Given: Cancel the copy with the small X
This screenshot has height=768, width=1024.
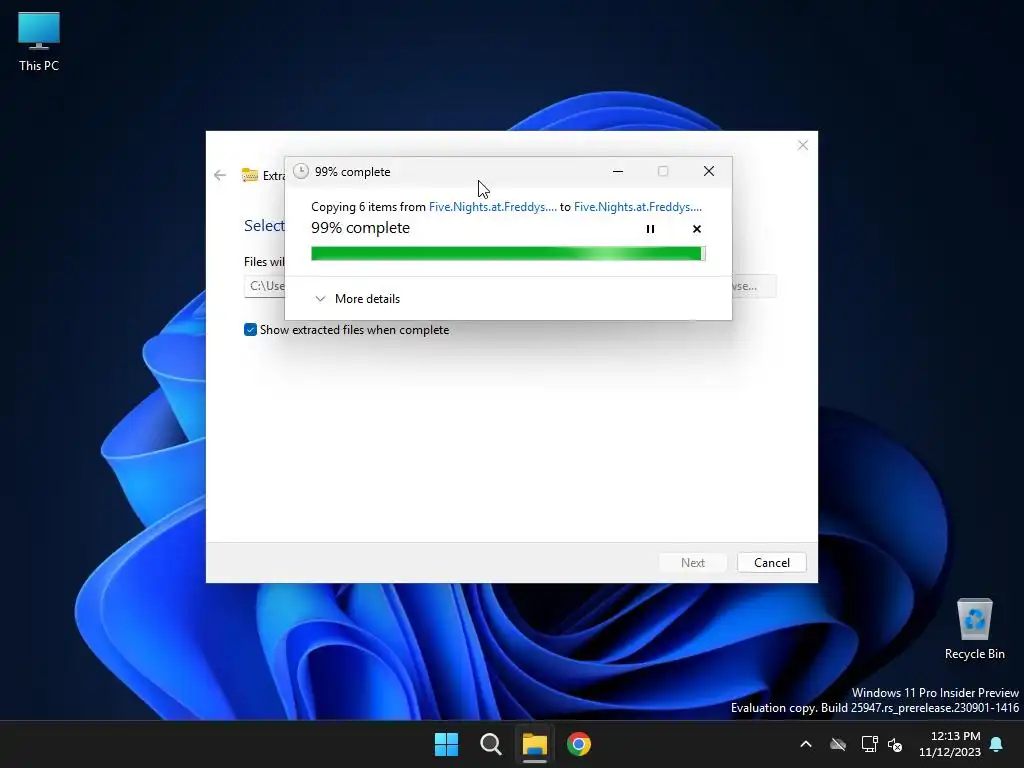Looking at the screenshot, I should click(x=697, y=229).
